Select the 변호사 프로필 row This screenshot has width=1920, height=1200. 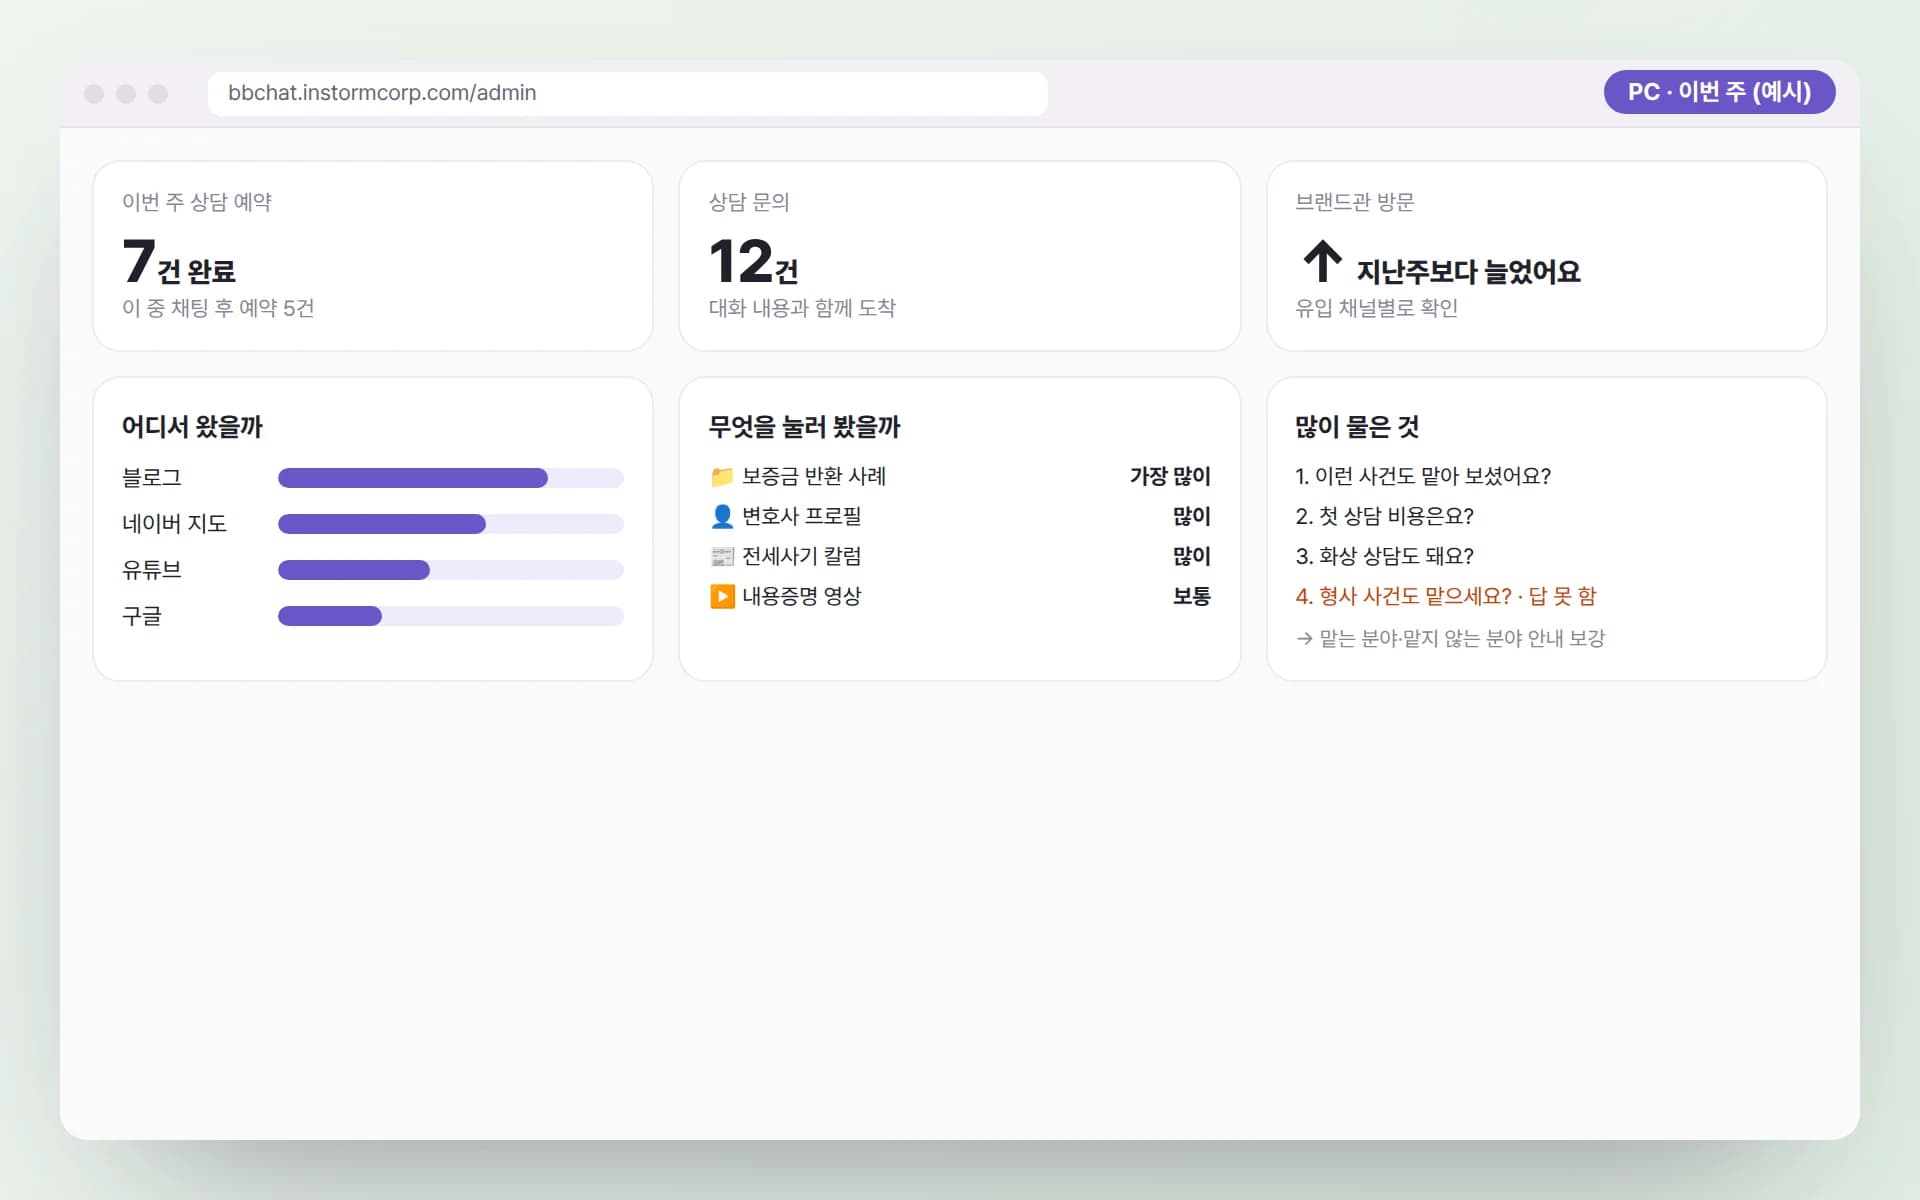960,517
